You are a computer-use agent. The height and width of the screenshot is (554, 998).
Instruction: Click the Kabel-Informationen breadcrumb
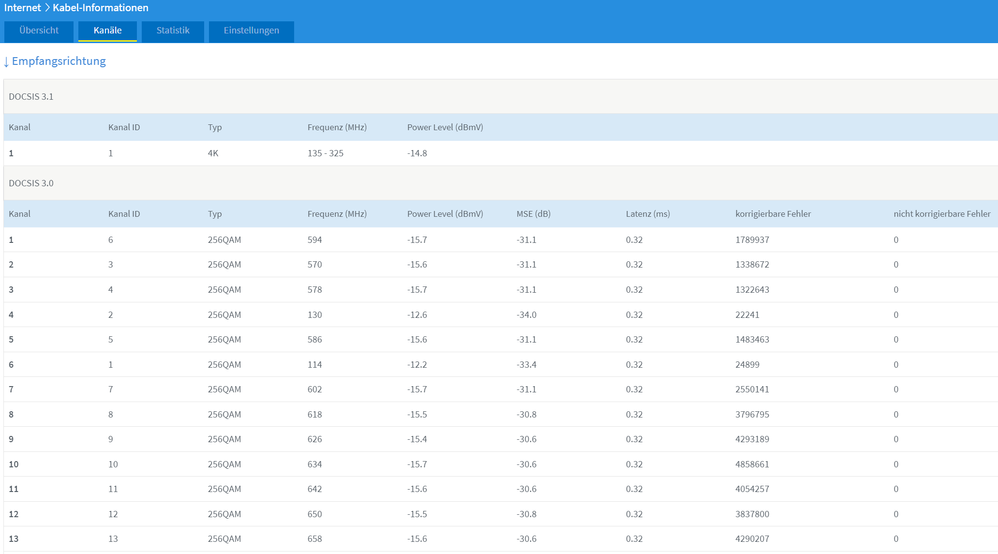point(100,8)
